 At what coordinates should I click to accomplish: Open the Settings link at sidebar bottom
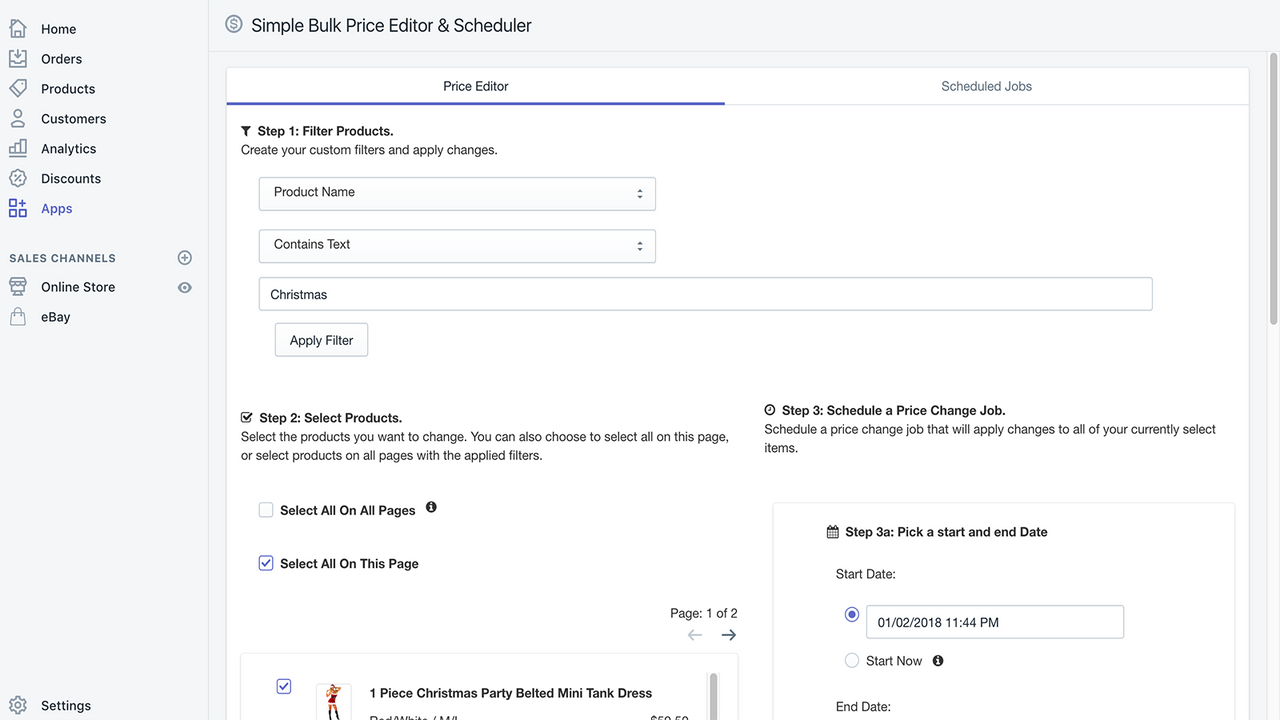pos(66,705)
